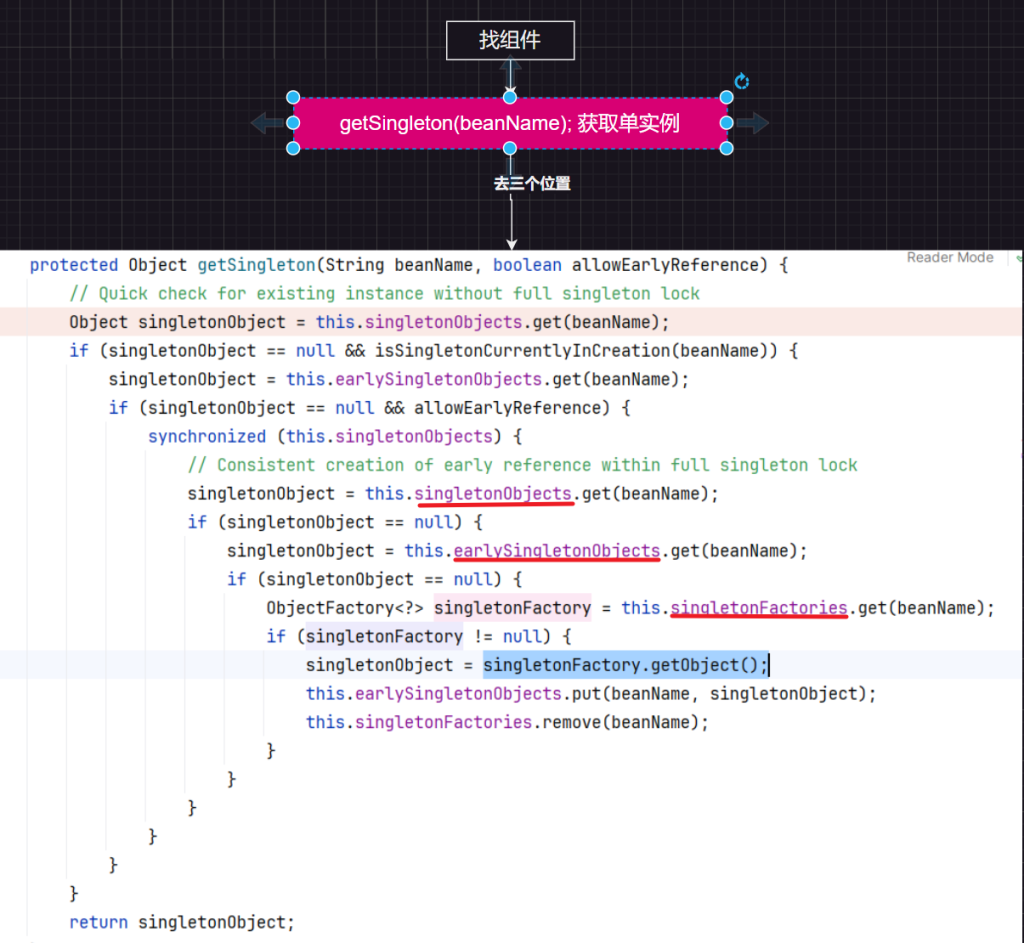This screenshot has width=1024, height=943.
Task: Click the middle-left resize handle of the pink shape
Action: (x=293, y=123)
